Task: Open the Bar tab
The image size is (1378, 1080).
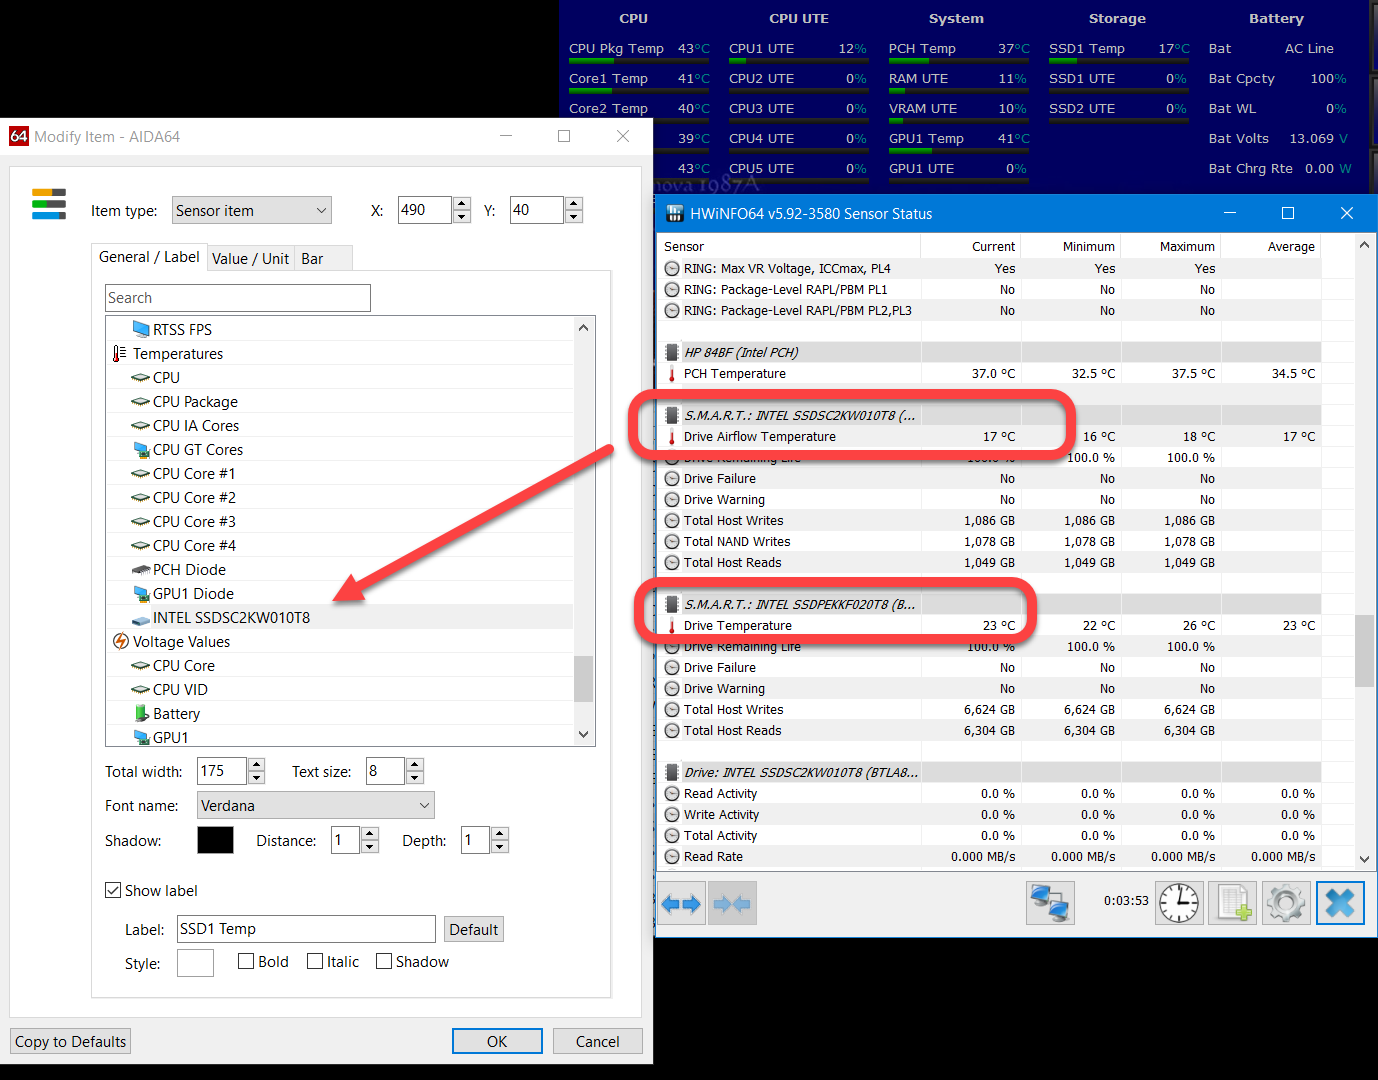Action: coord(311,258)
